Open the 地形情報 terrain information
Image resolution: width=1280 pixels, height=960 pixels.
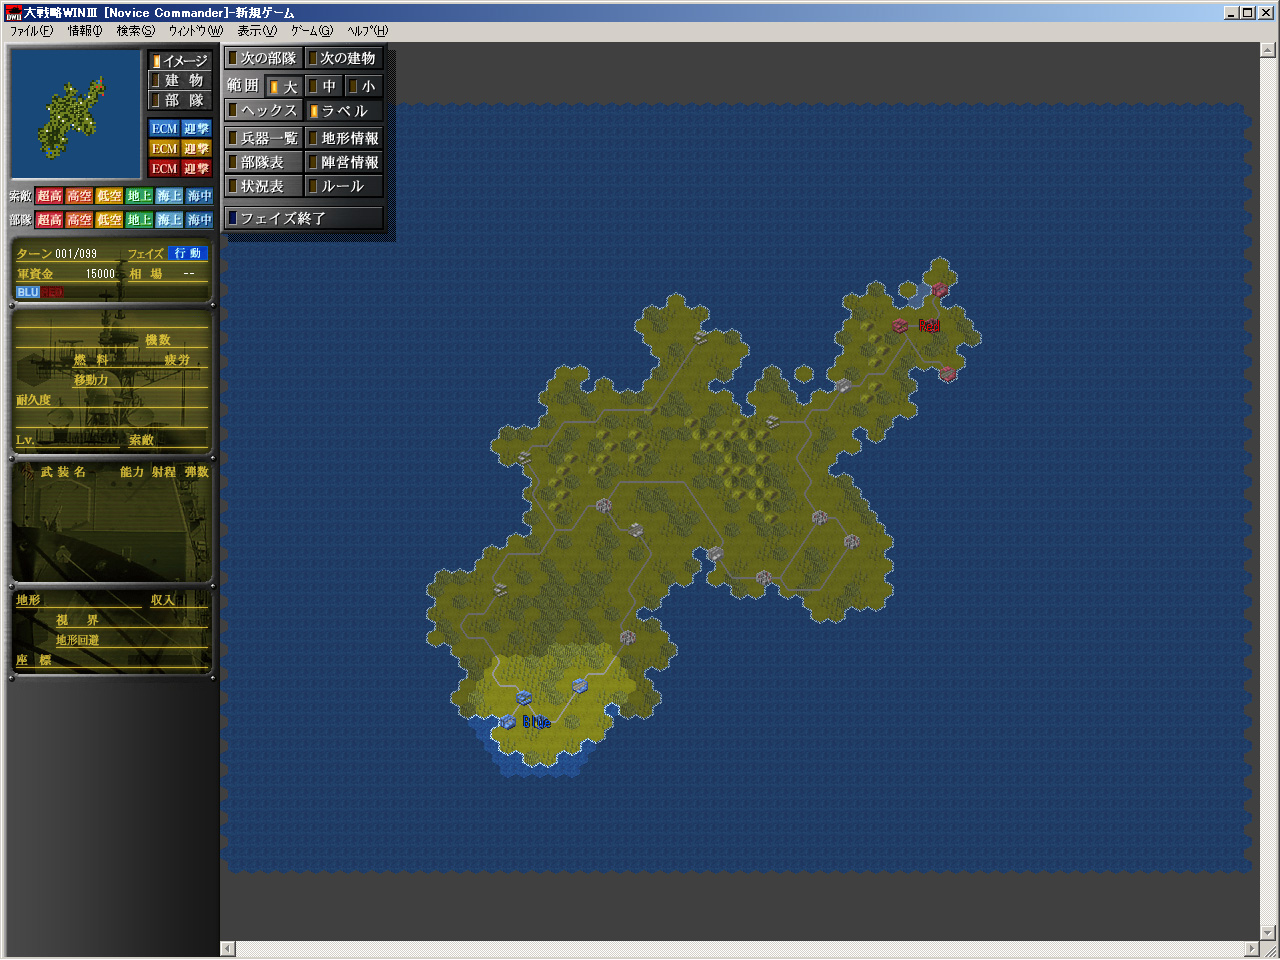(344, 139)
